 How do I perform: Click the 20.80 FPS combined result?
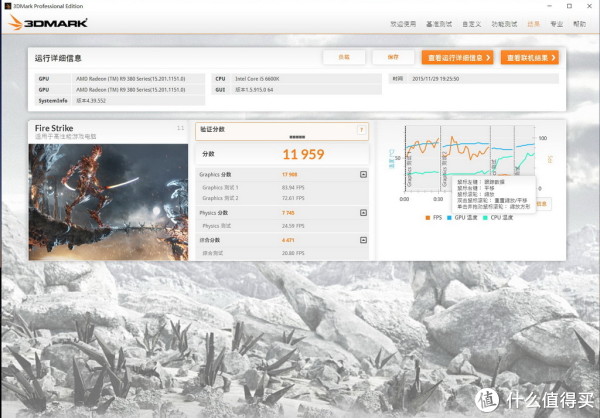(293, 253)
